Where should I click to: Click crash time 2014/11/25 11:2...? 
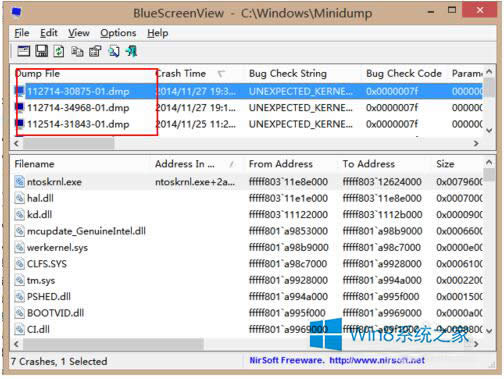(x=196, y=124)
